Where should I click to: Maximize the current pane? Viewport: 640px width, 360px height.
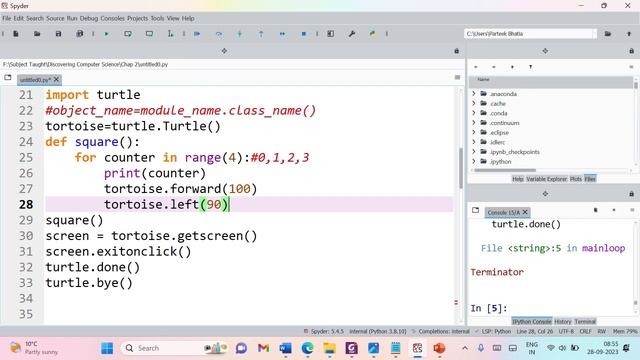tap(331, 34)
